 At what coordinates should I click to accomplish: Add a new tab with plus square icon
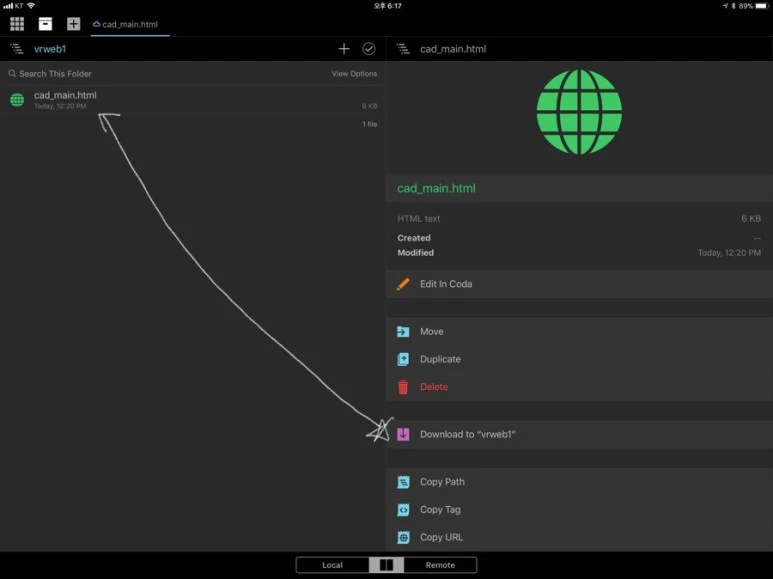coord(73,24)
